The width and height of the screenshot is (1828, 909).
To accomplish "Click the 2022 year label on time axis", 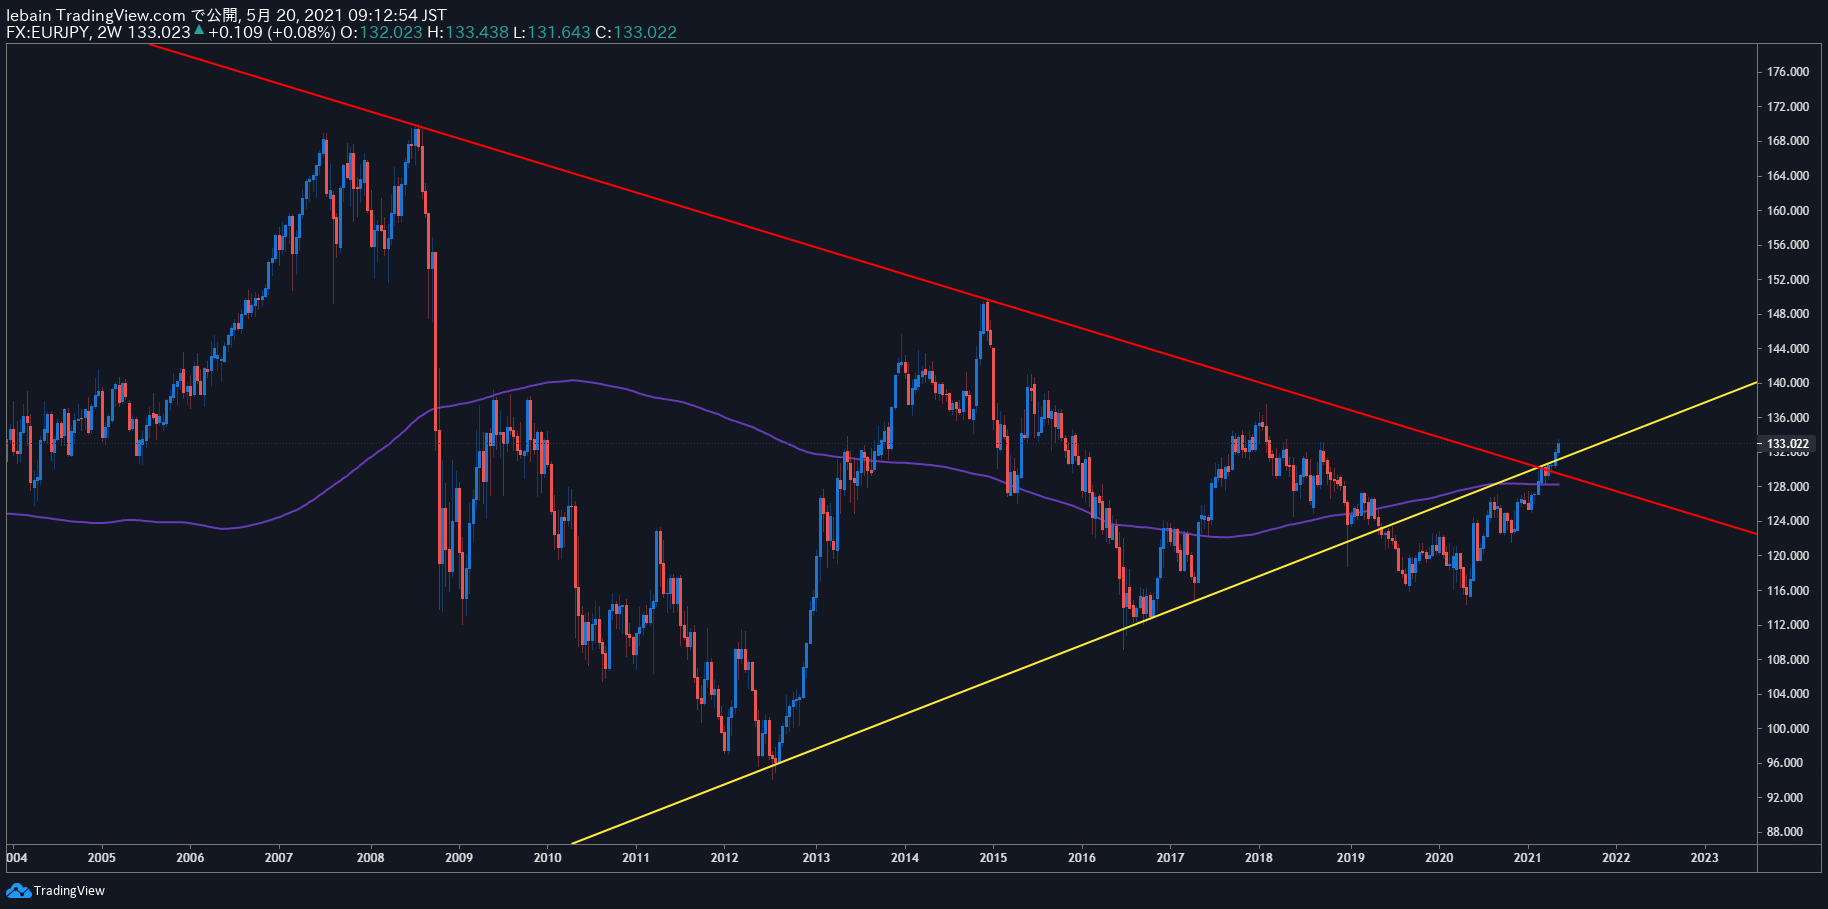I will [x=1616, y=858].
